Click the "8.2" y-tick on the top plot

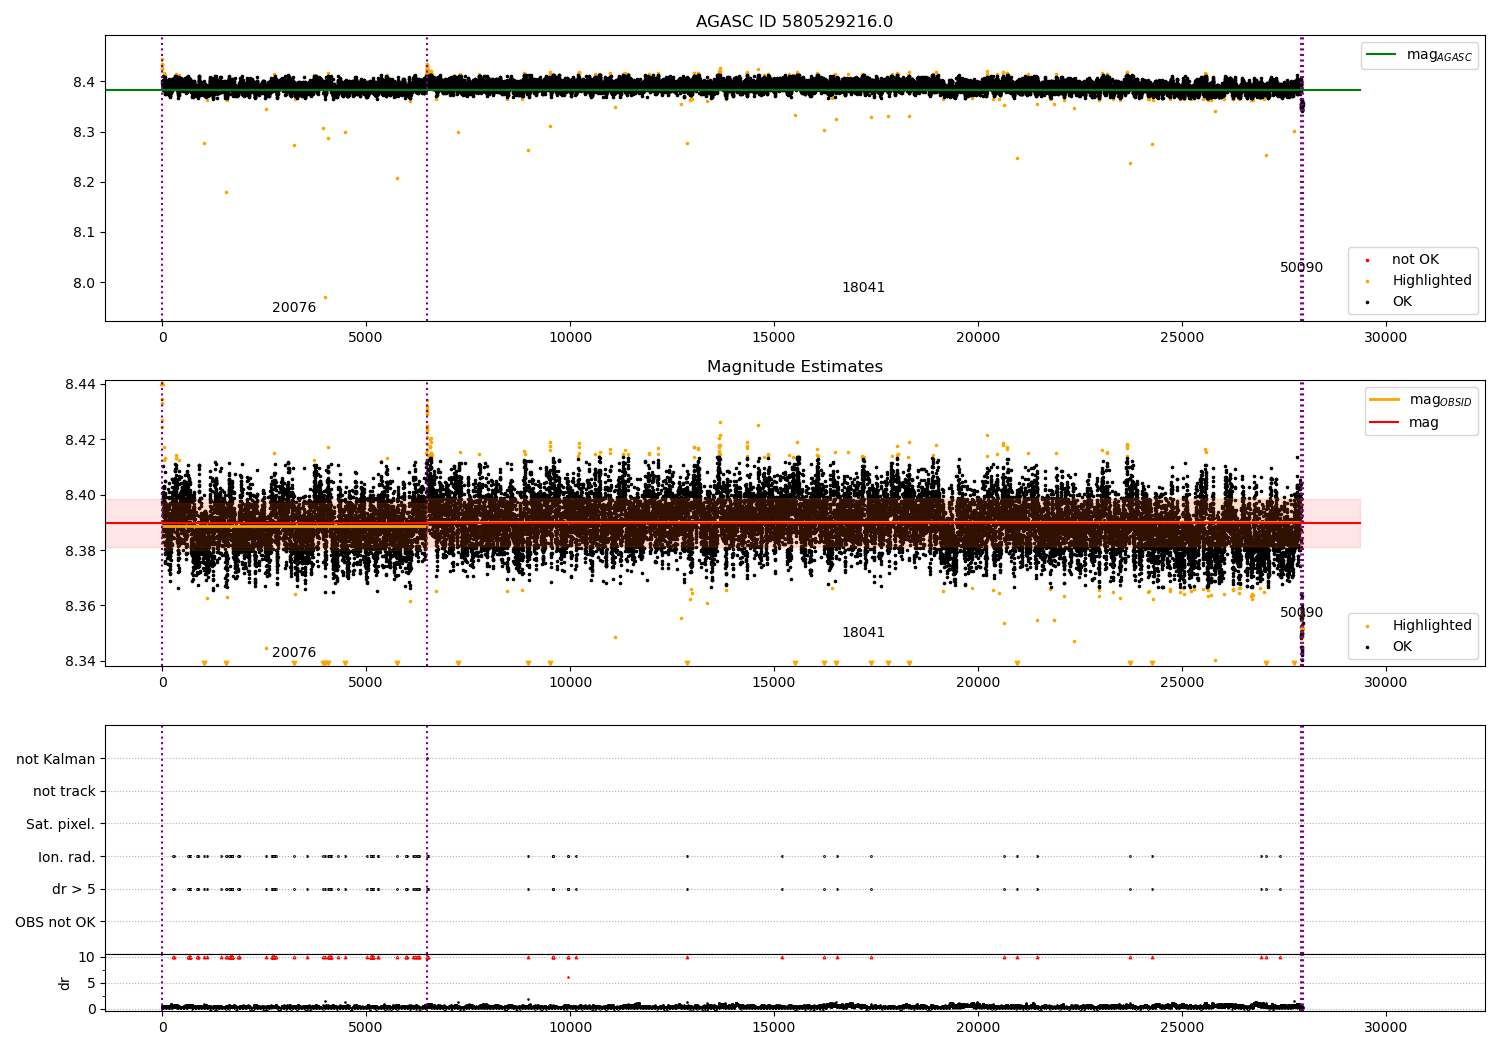point(85,182)
